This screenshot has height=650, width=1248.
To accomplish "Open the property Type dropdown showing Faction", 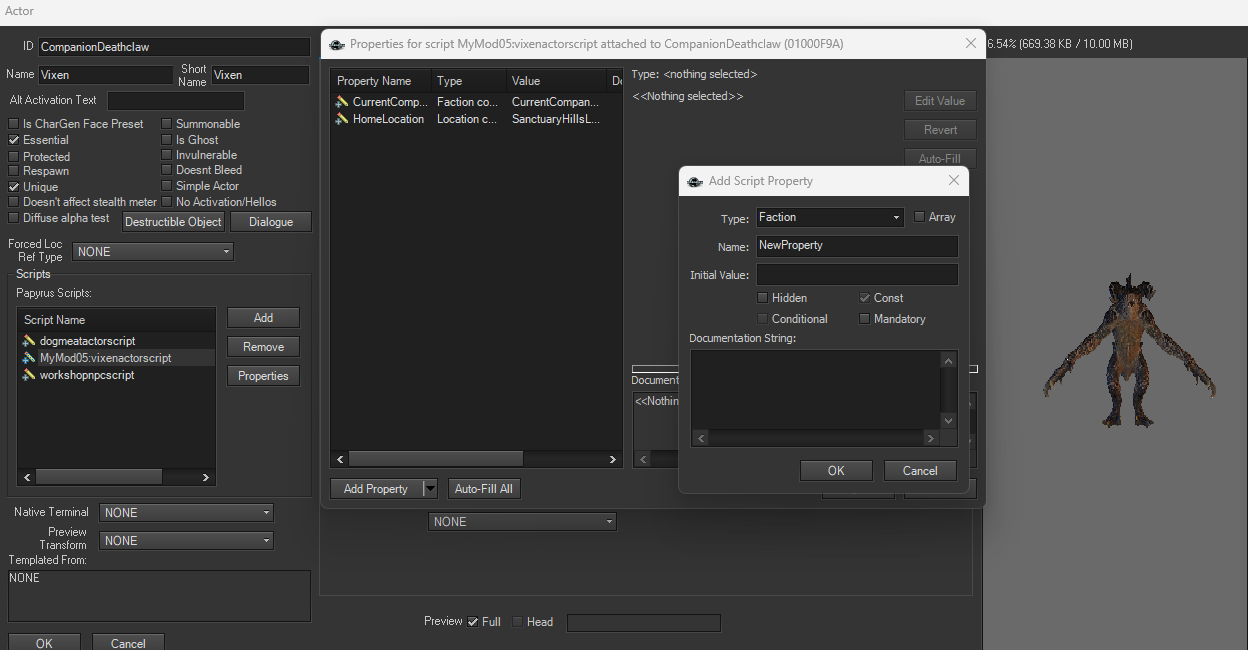I will click(829, 217).
